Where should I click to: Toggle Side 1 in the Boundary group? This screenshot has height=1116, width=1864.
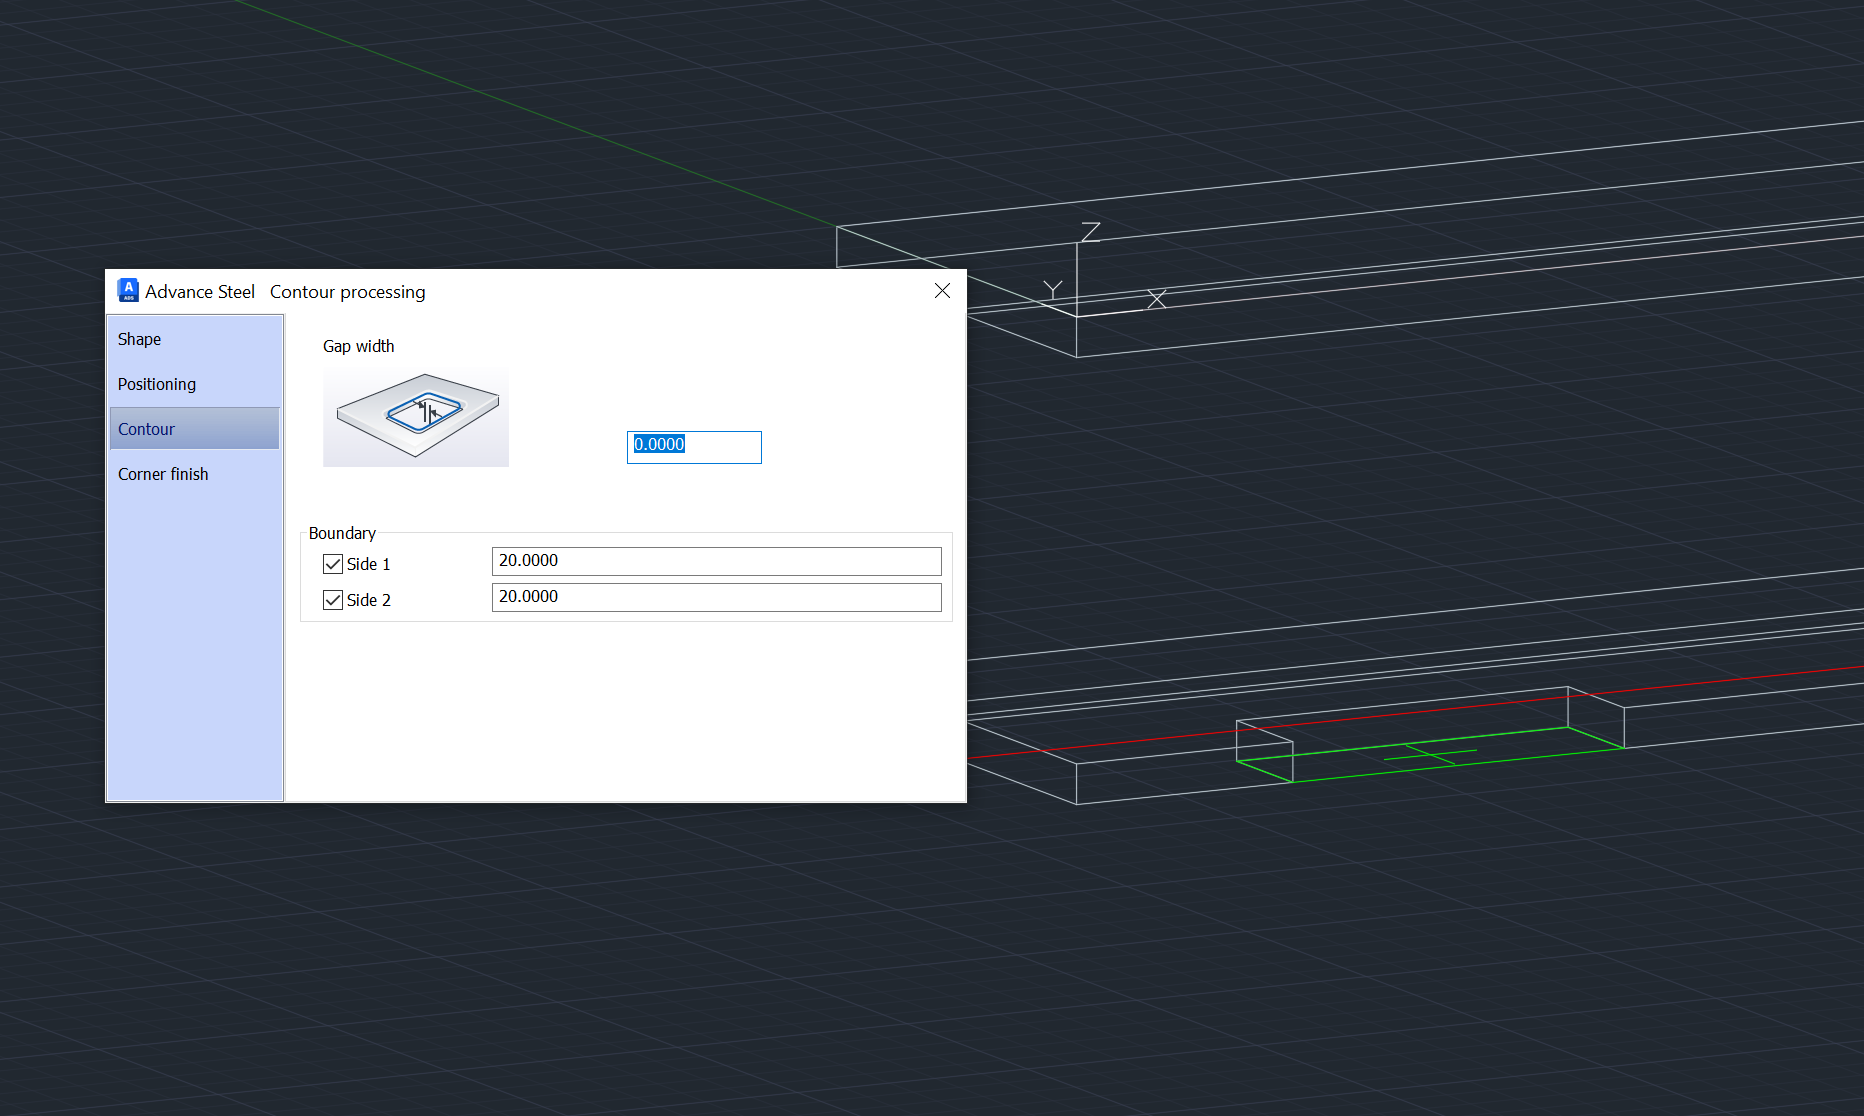coord(332,563)
